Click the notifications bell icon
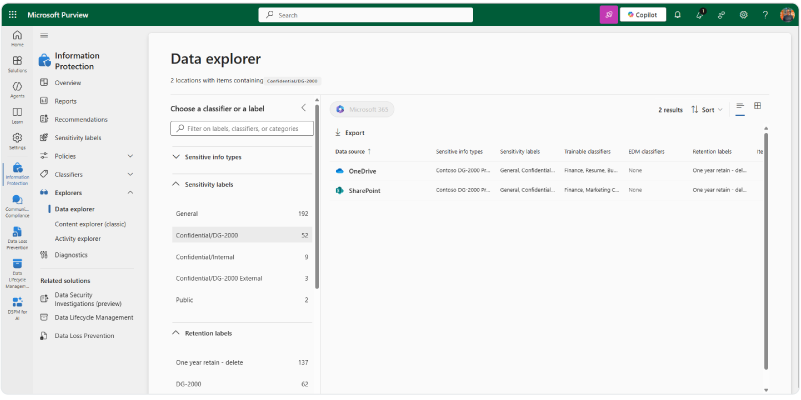 pos(677,15)
